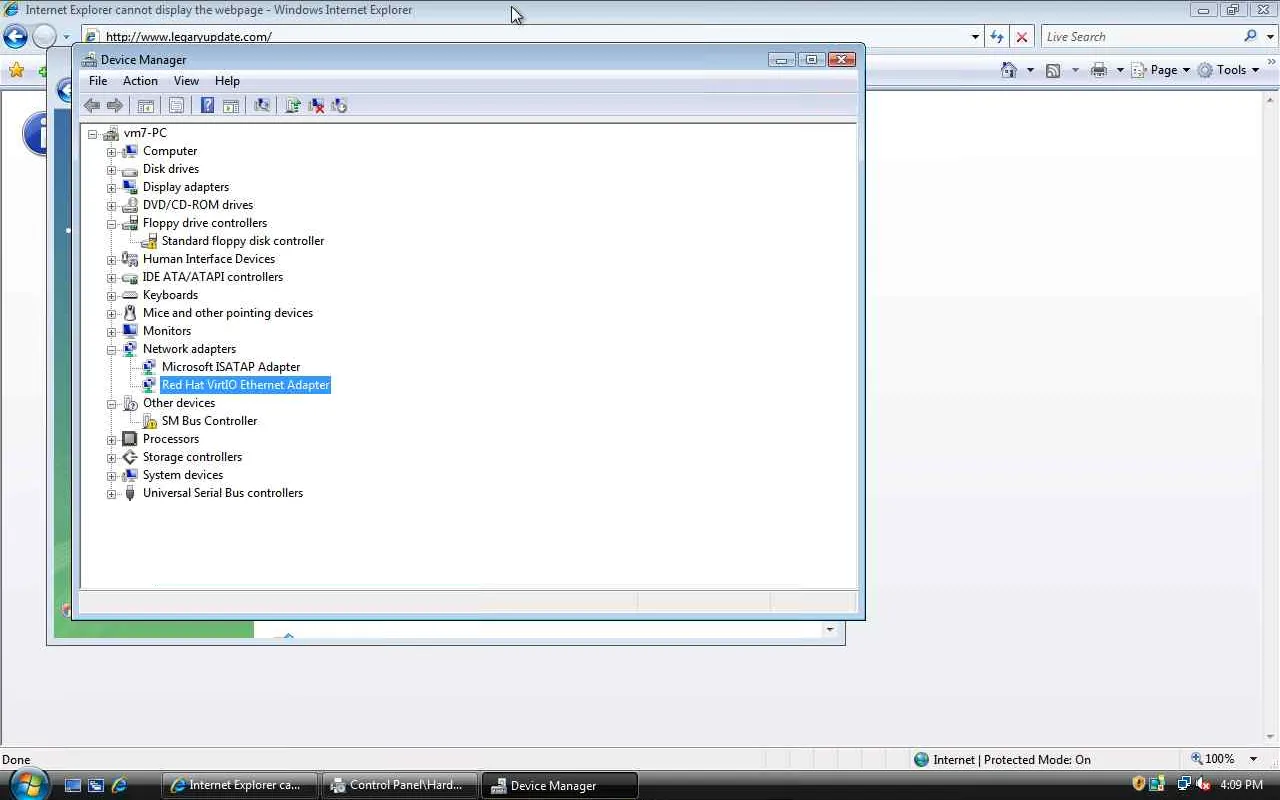
Task: Click the Switch between windows Quick Launch icon
Action: coord(96,785)
